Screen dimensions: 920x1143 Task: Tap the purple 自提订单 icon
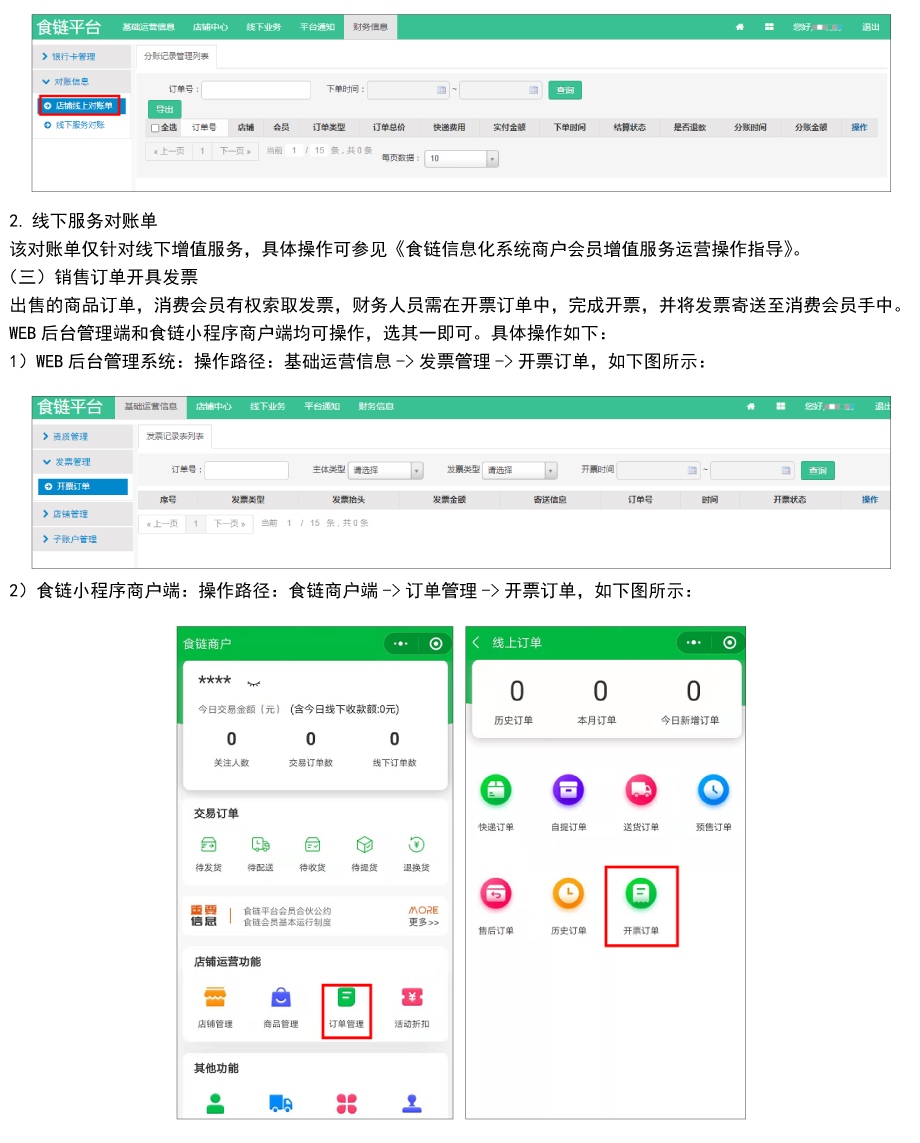(568, 791)
